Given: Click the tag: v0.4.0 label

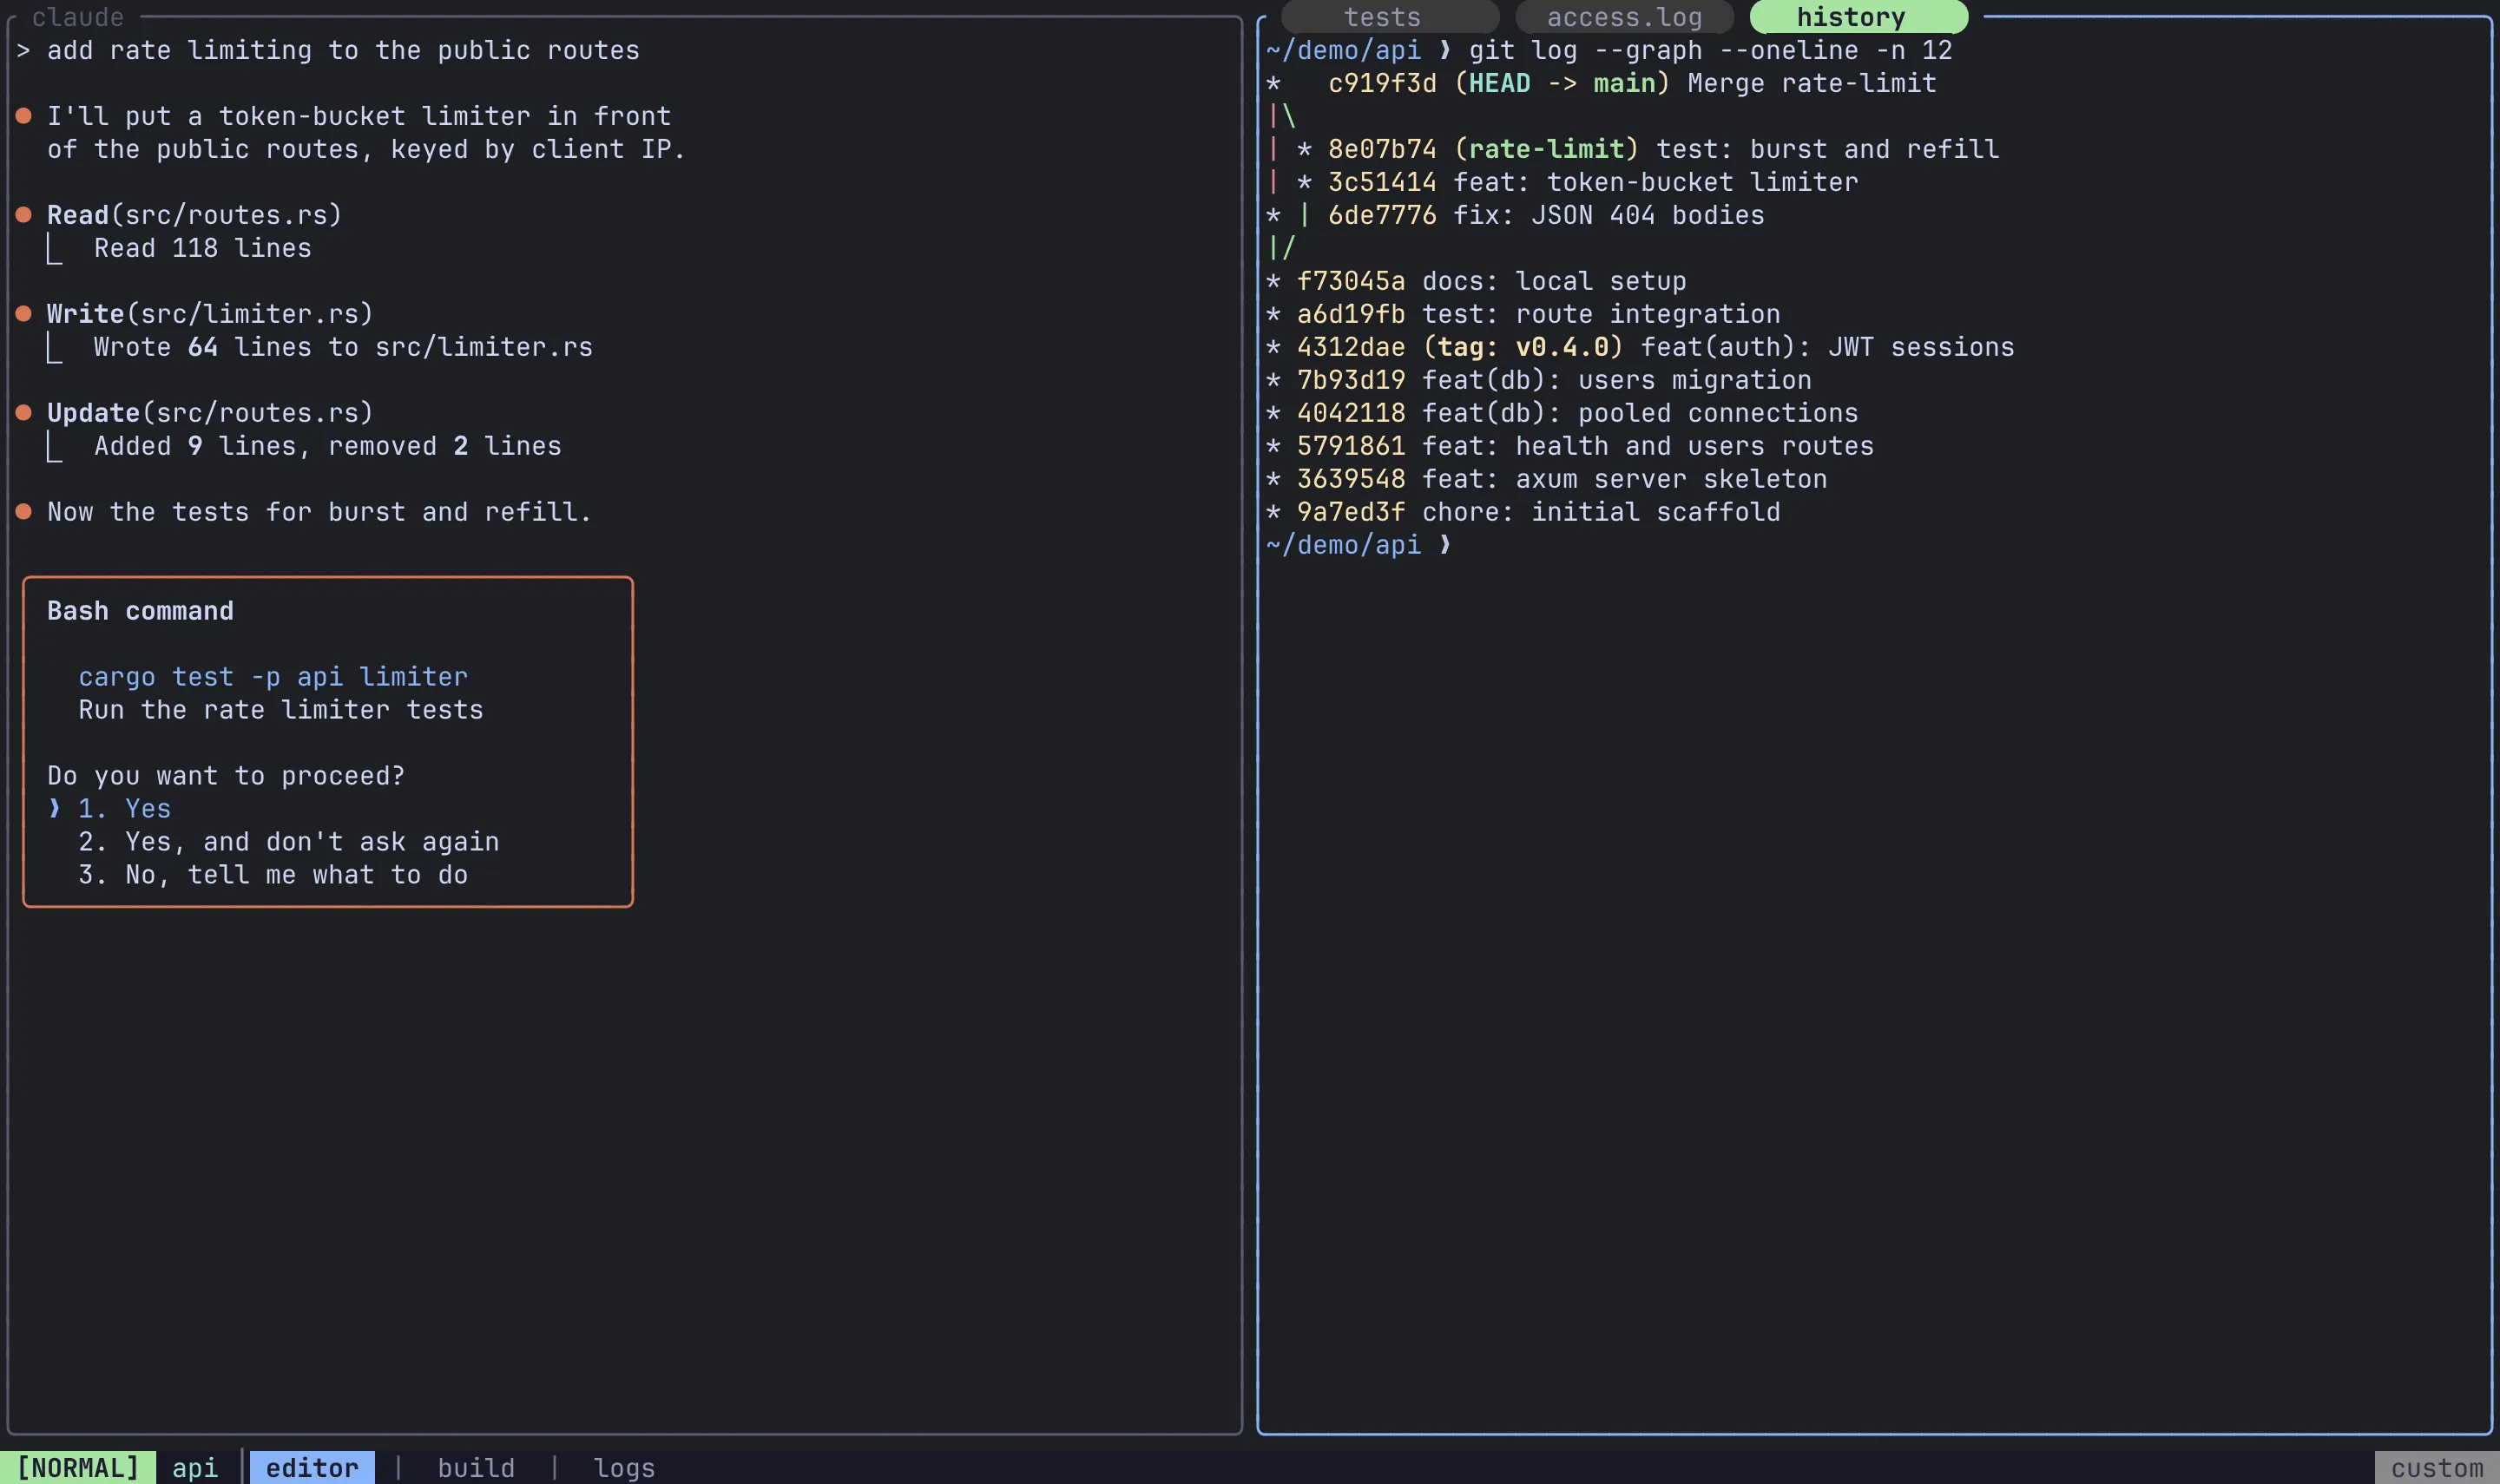Looking at the screenshot, I should tap(1523, 346).
